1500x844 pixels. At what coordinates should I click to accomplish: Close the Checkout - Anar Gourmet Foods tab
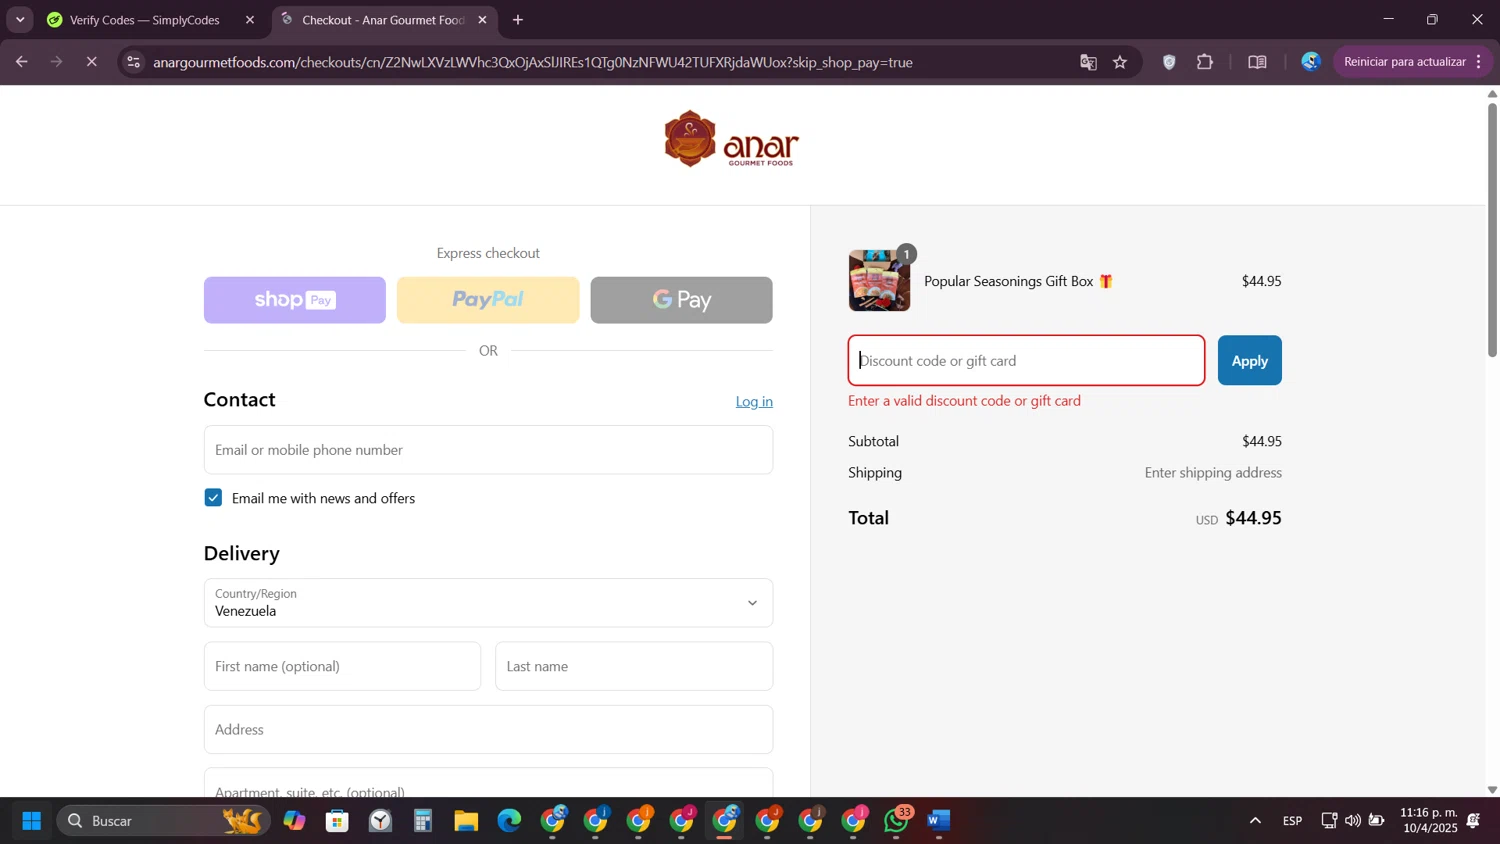point(482,20)
